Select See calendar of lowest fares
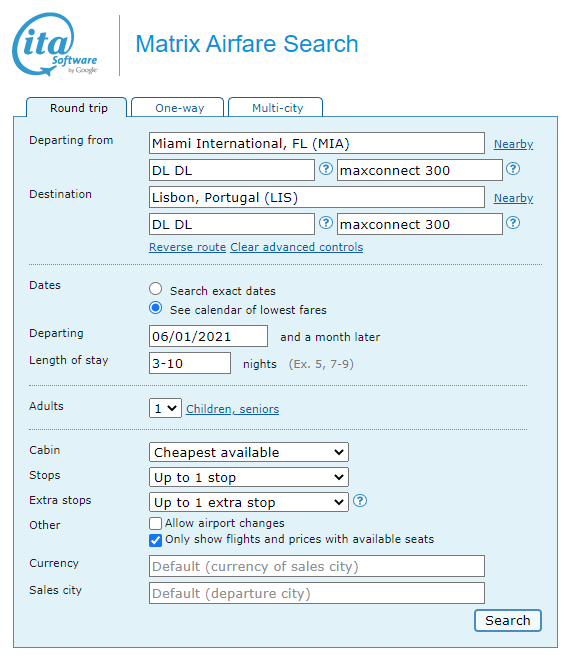The height and width of the screenshot is (661, 572). click(x=156, y=308)
